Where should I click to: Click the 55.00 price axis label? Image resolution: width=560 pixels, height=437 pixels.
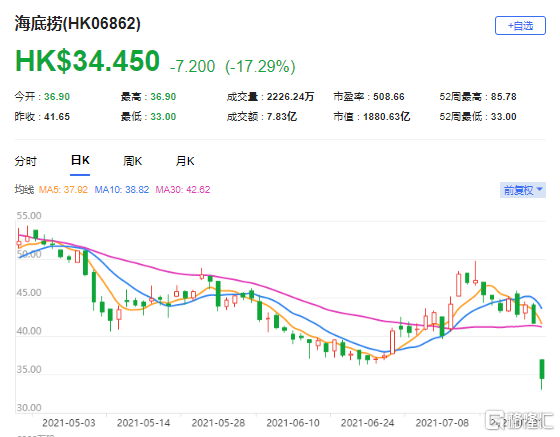29,216
